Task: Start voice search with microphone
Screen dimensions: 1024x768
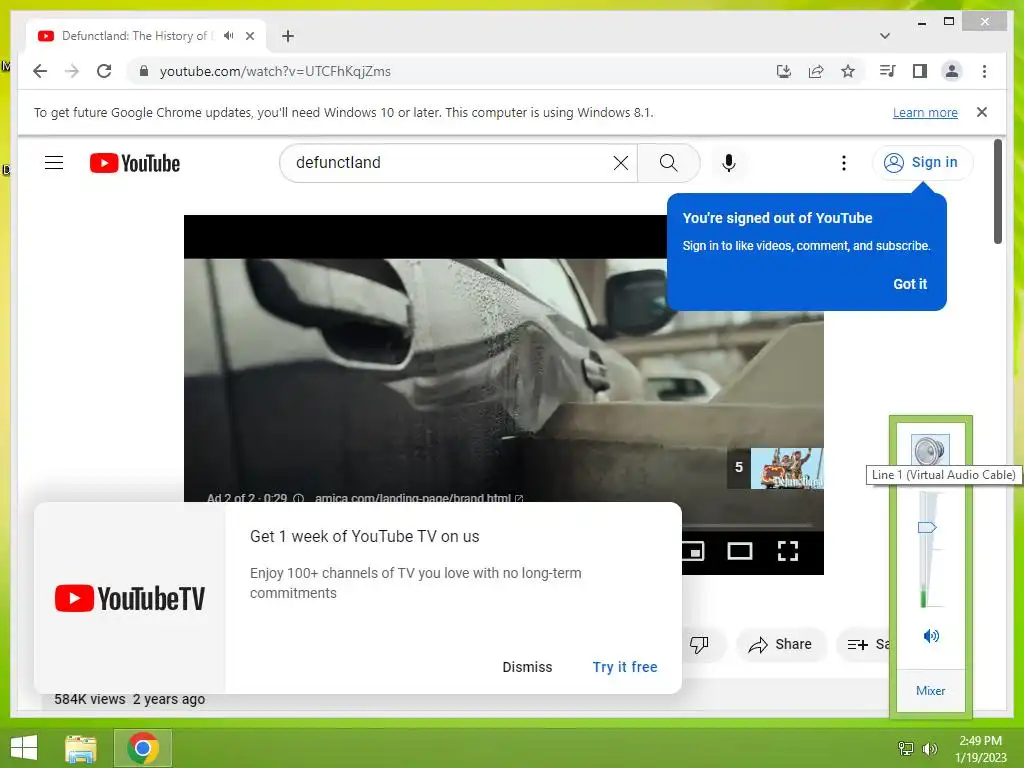Action: 729,163
